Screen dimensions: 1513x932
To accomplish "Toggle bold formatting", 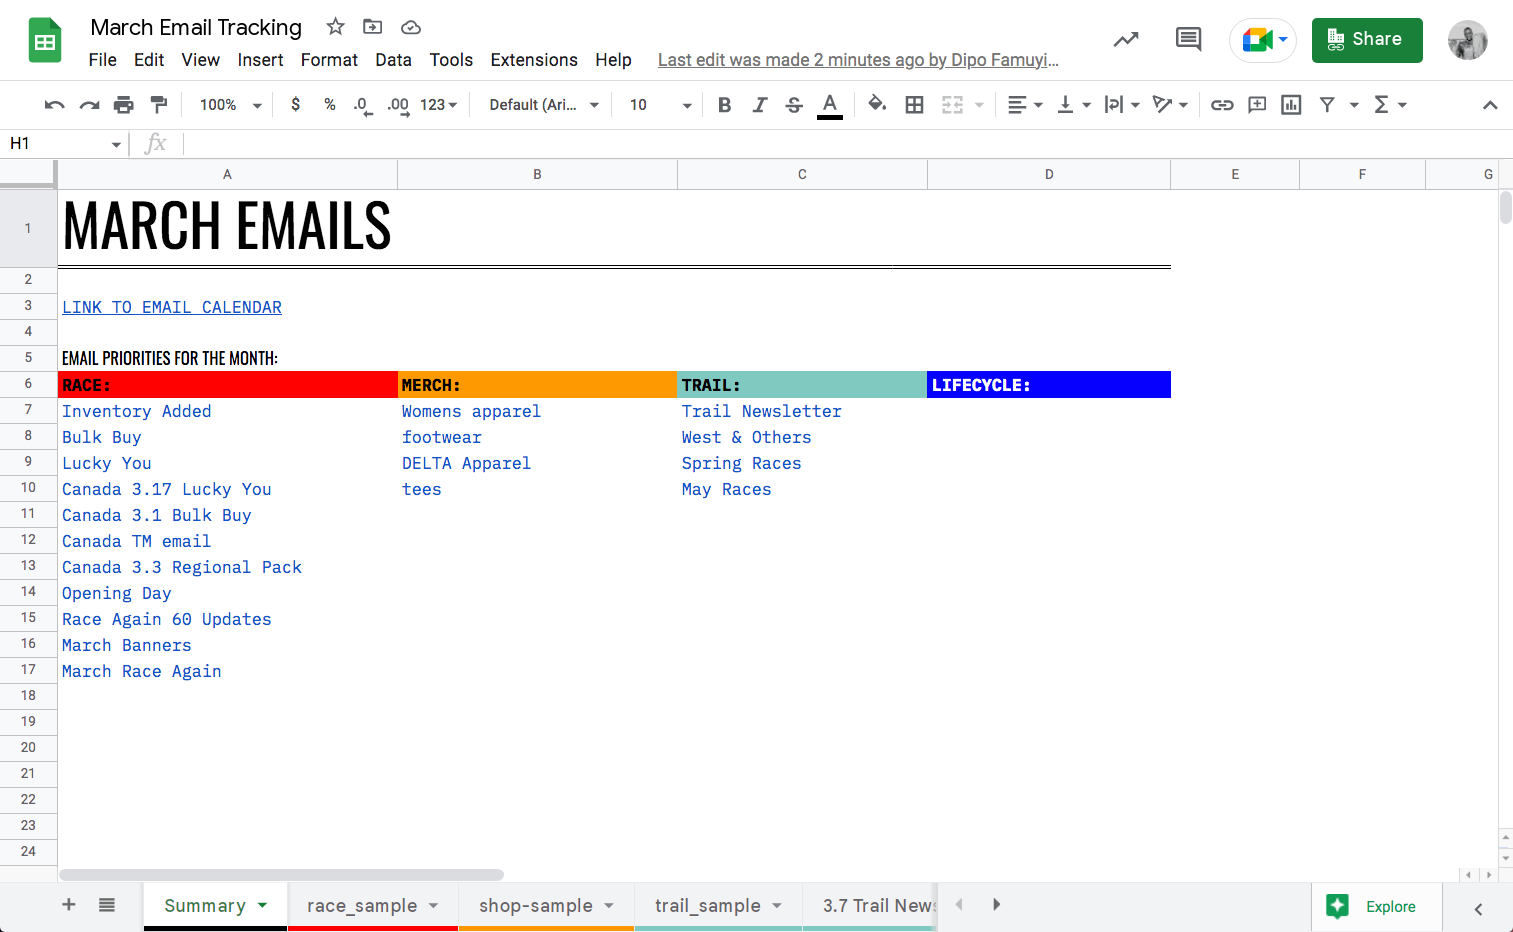I will 725,105.
